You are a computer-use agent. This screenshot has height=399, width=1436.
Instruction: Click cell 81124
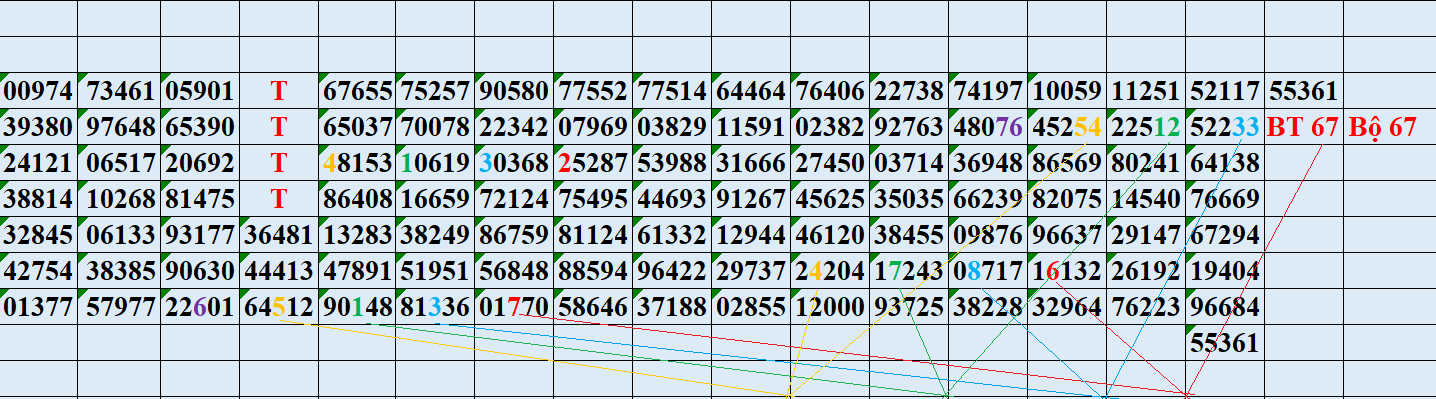pos(593,235)
